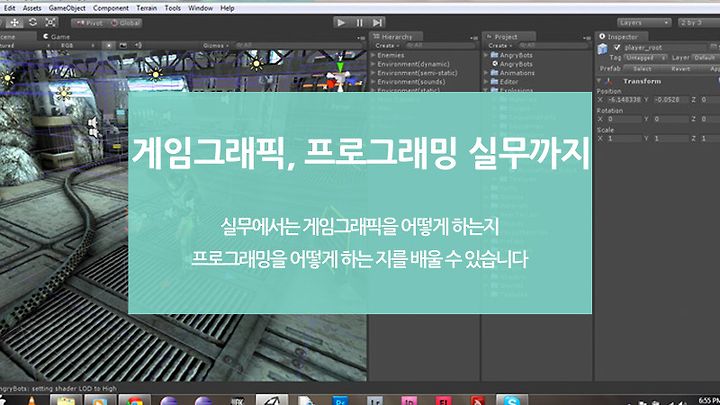Open the Help menu
This screenshot has height=405, width=720.
point(227,8)
